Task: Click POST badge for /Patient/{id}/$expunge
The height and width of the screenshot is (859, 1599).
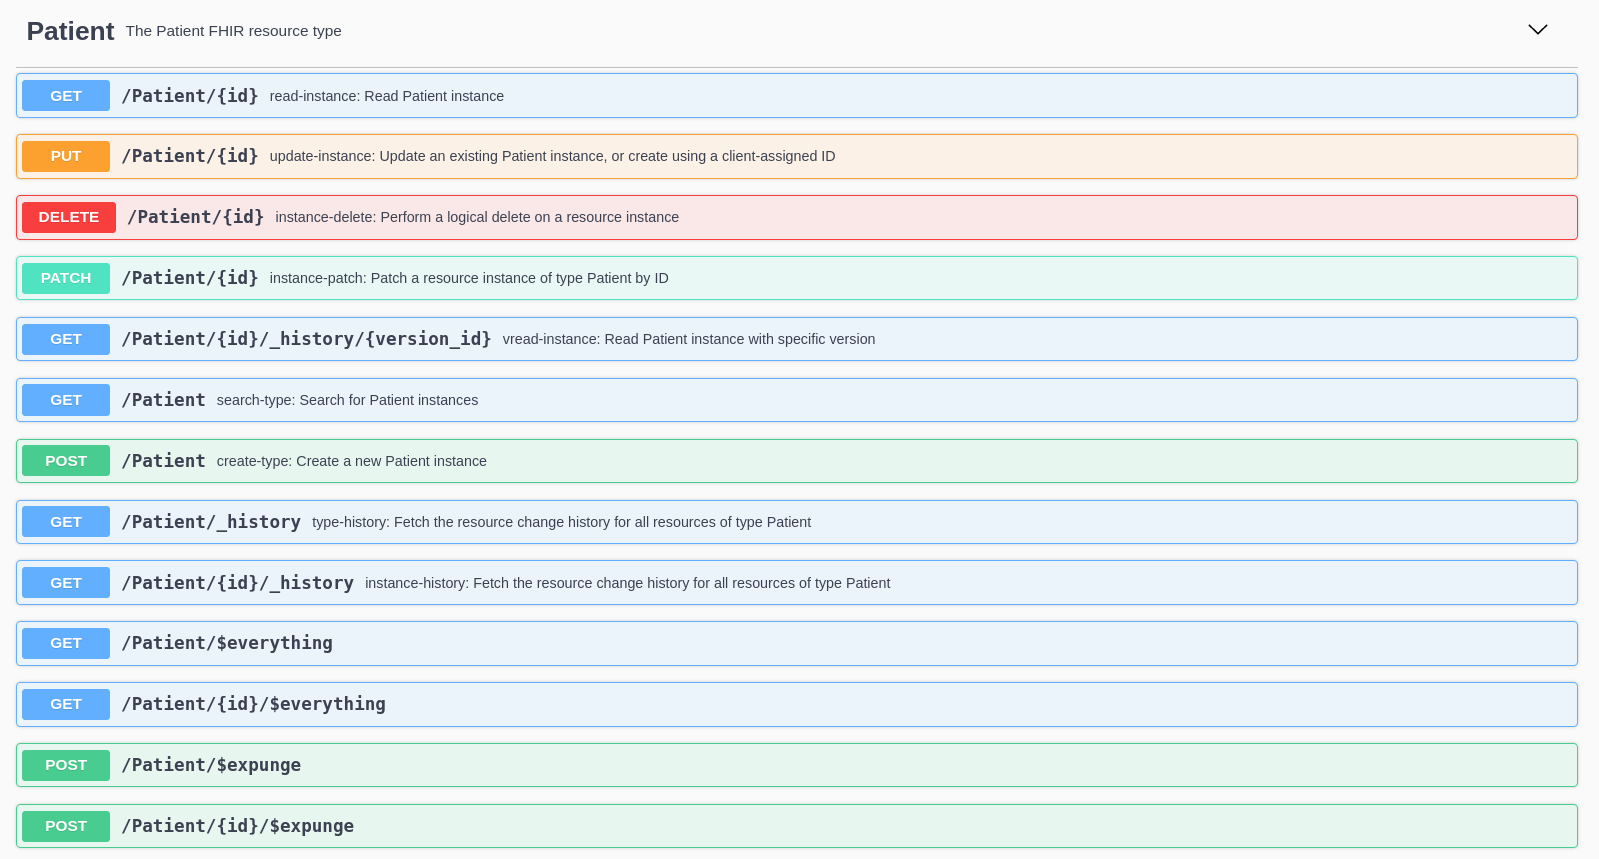Action: (x=66, y=826)
